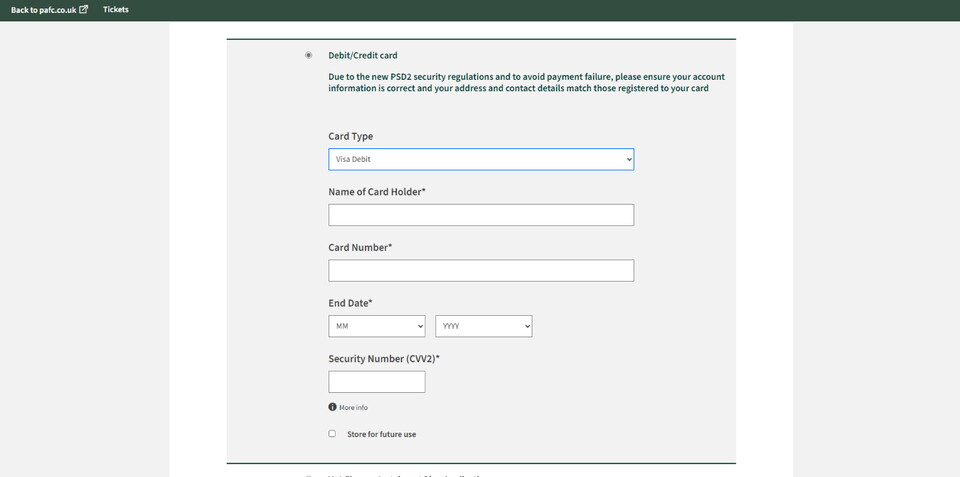Click the End Date label text
The height and width of the screenshot is (477, 960).
(350, 303)
